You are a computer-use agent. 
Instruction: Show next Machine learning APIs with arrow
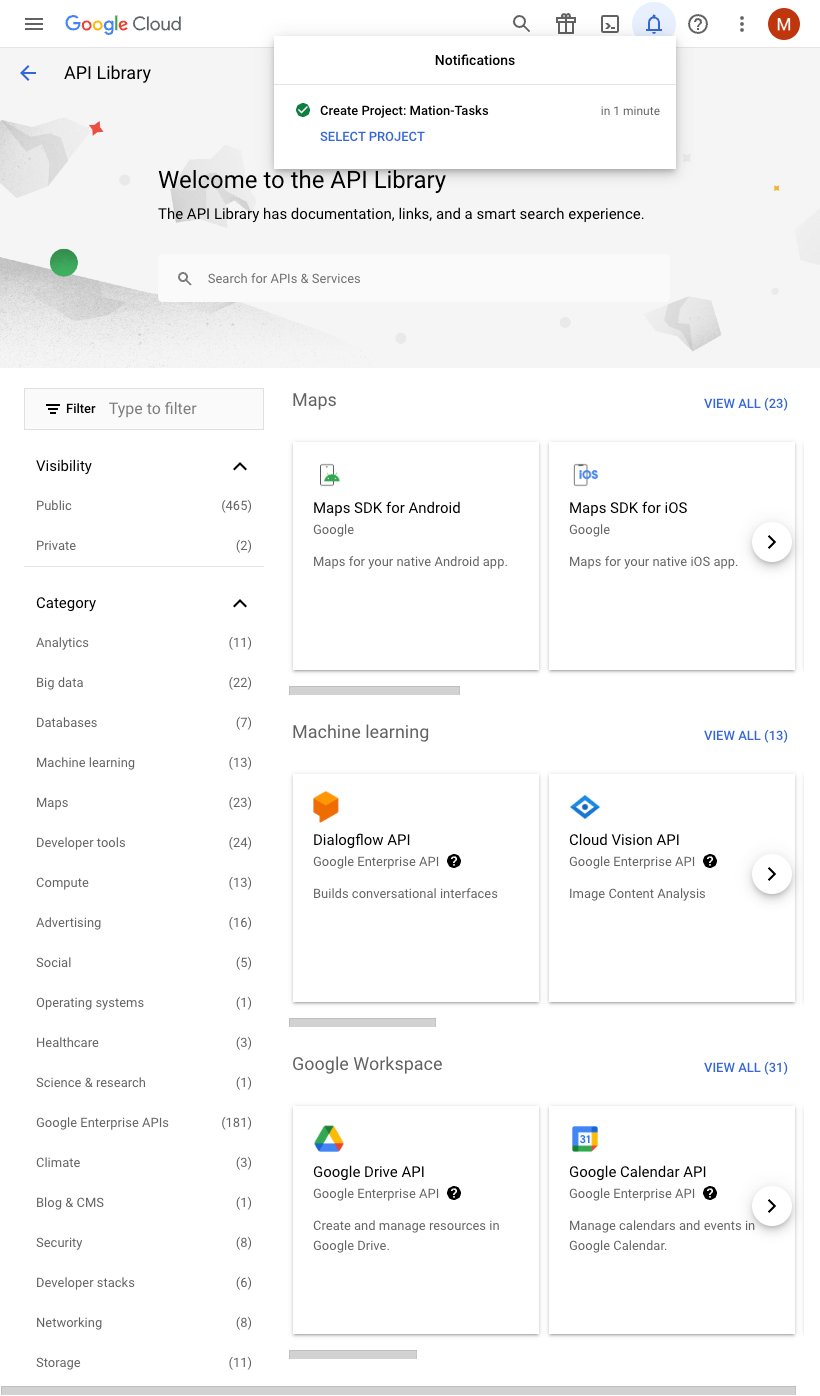coord(772,874)
